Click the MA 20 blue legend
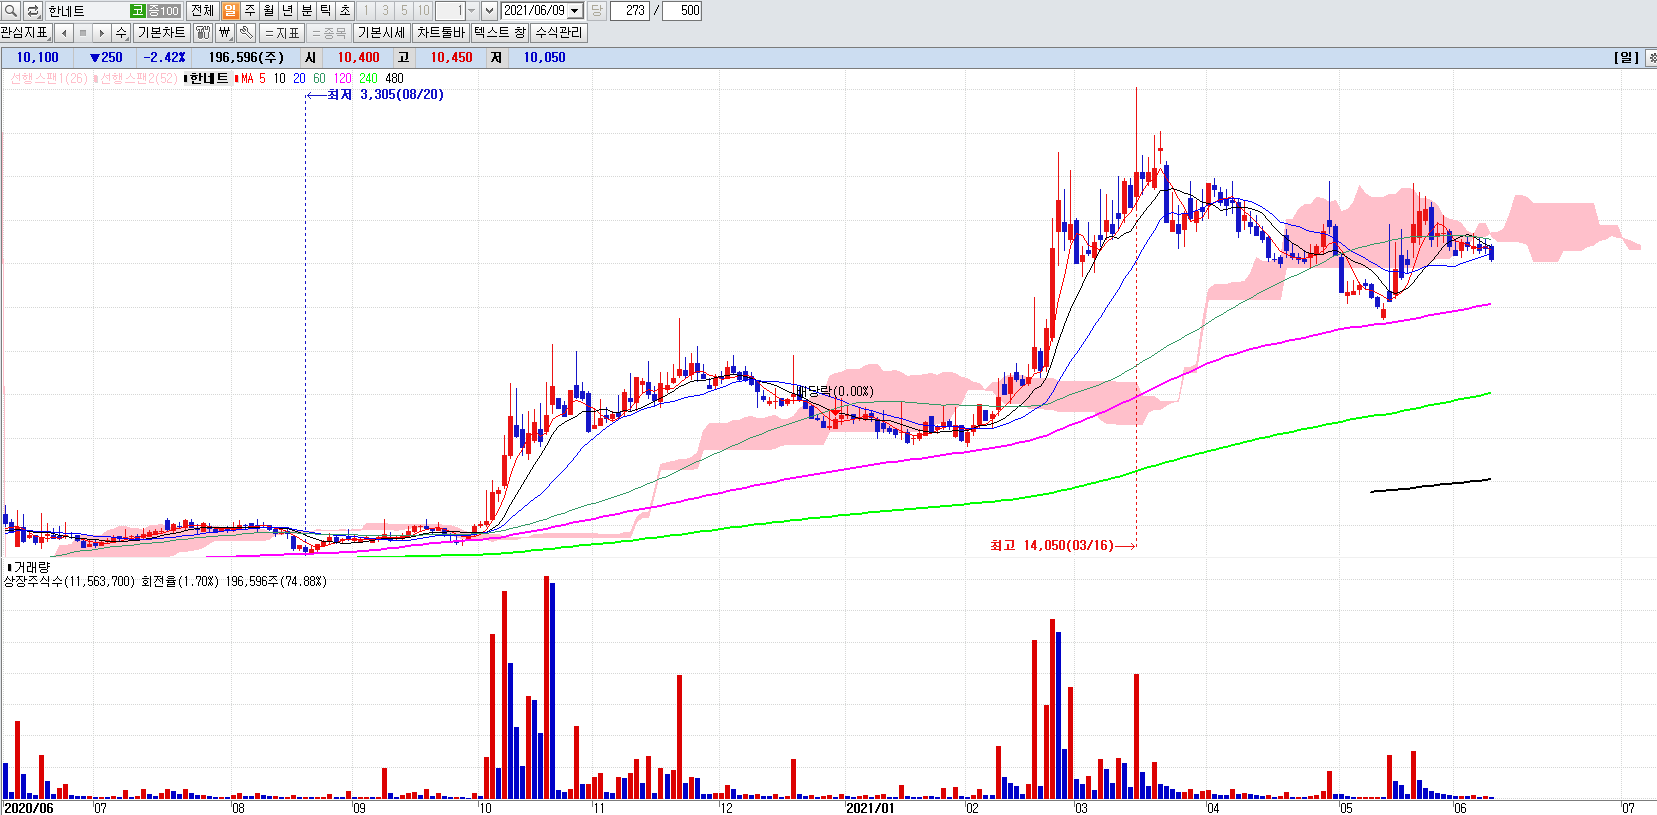Screen dimensions: 1657x815 click(299, 78)
